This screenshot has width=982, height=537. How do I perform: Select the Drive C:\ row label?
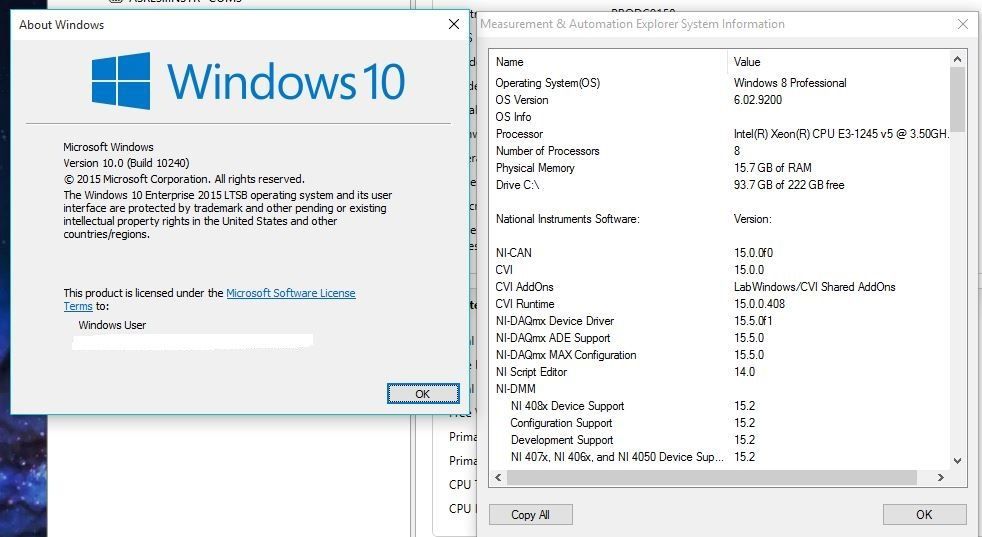click(517, 185)
